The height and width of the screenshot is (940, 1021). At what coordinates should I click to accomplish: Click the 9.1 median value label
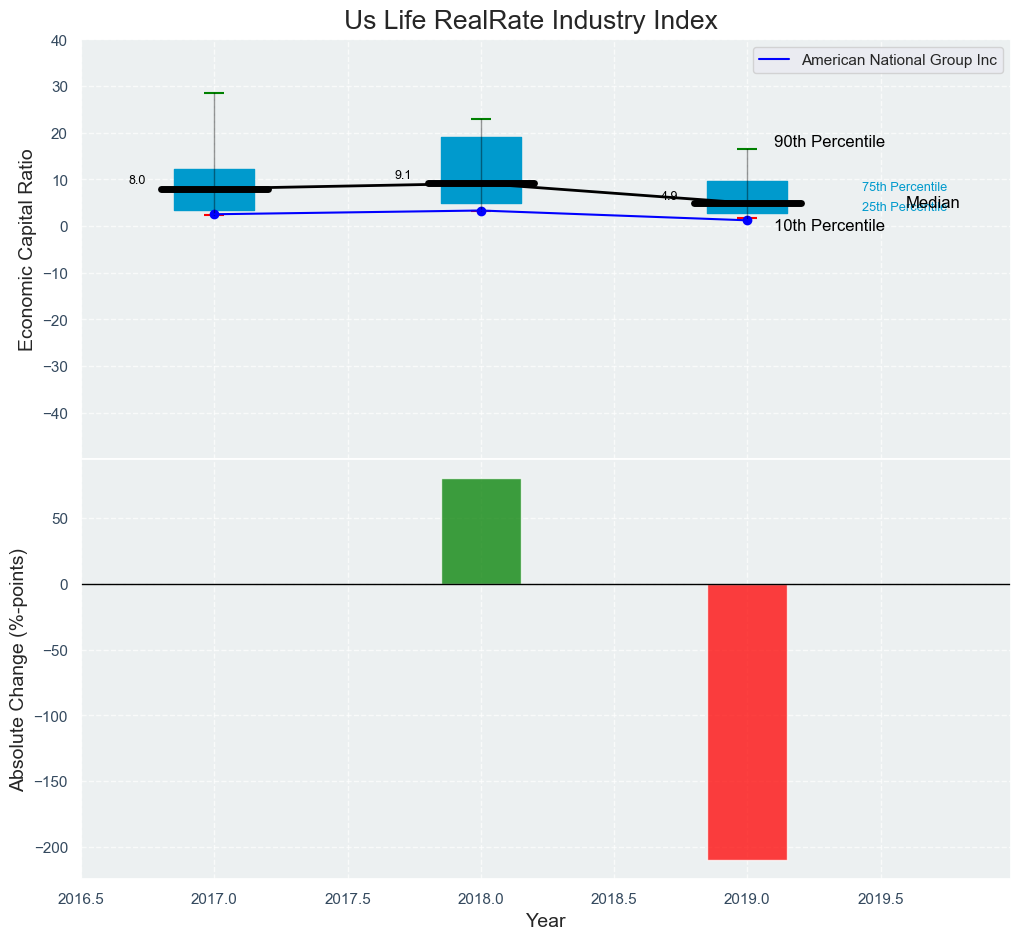click(x=403, y=175)
